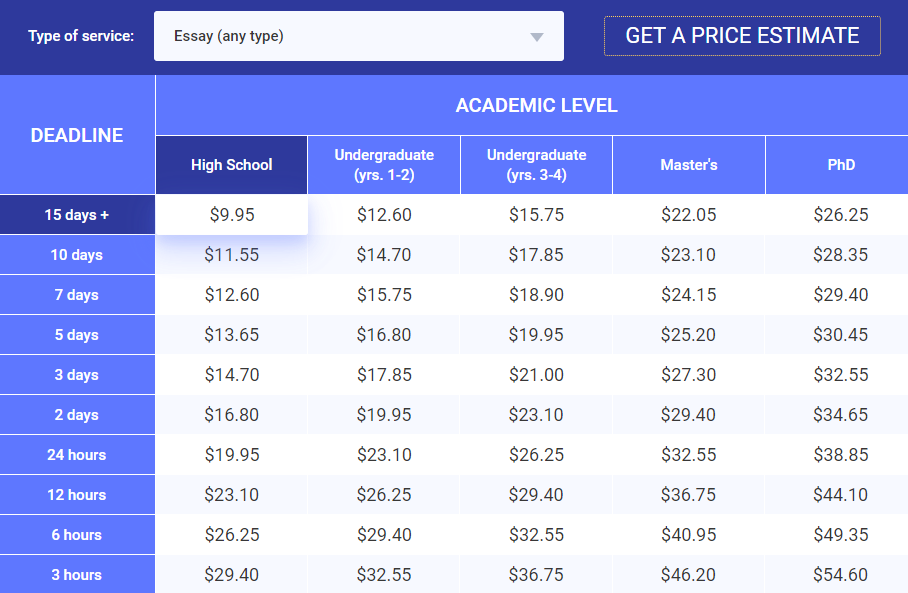The width and height of the screenshot is (908, 593).
Task: Click the $13.65 High School 5 days price
Action: pyautogui.click(x=232, y=335)
